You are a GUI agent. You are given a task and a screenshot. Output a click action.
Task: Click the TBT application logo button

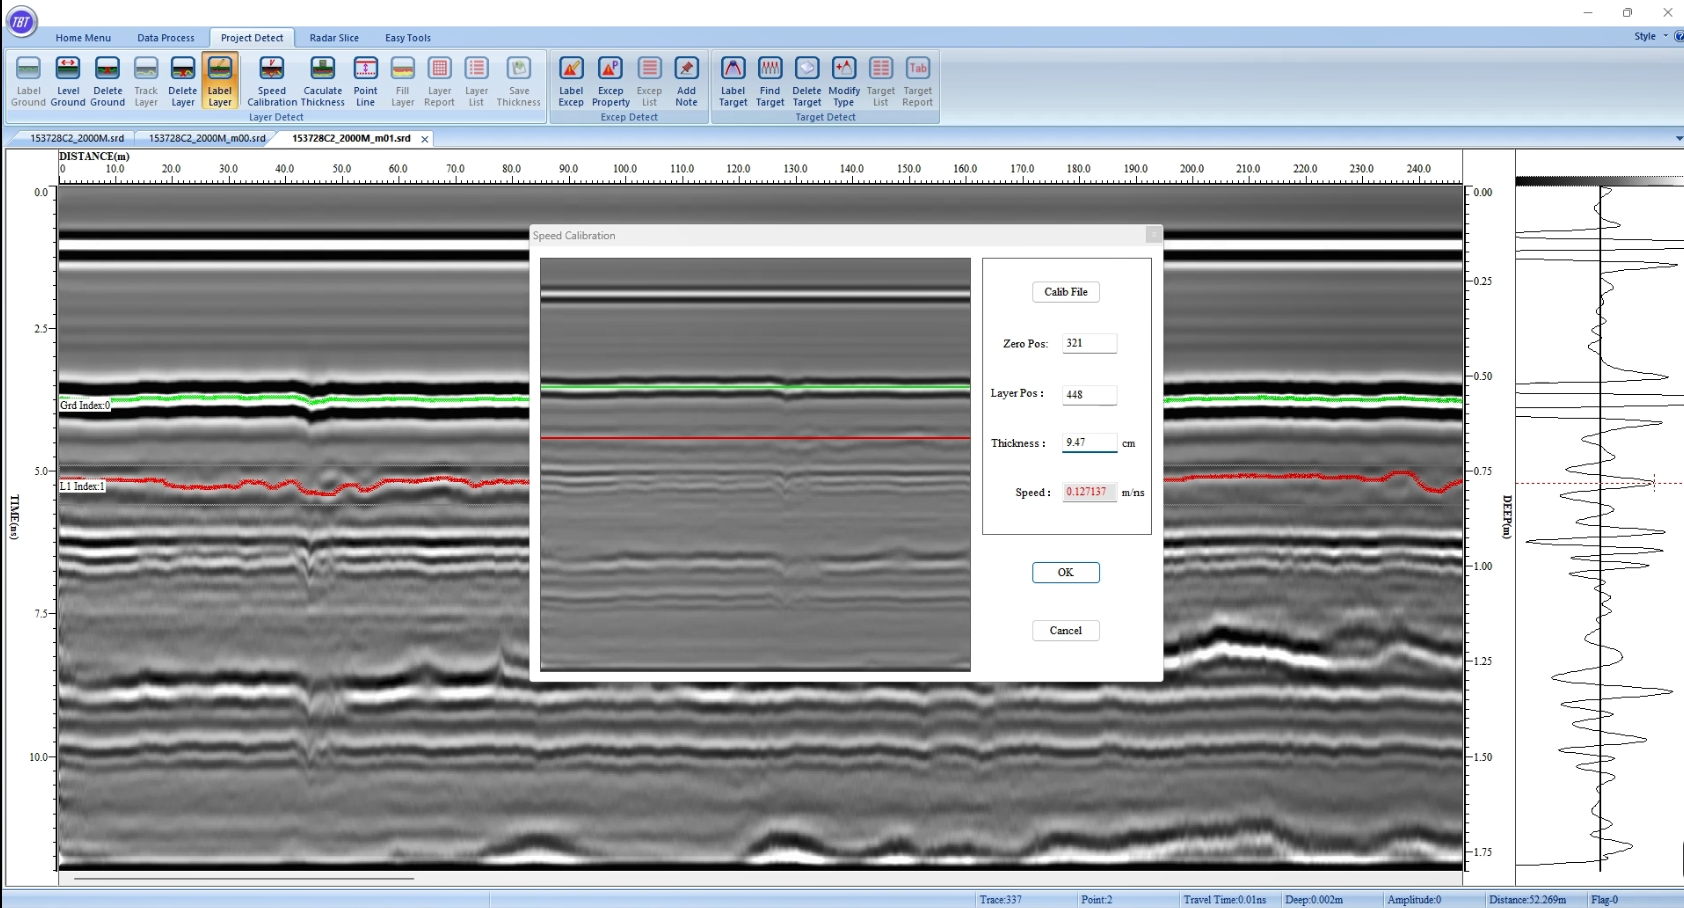[x=21, y=21]
